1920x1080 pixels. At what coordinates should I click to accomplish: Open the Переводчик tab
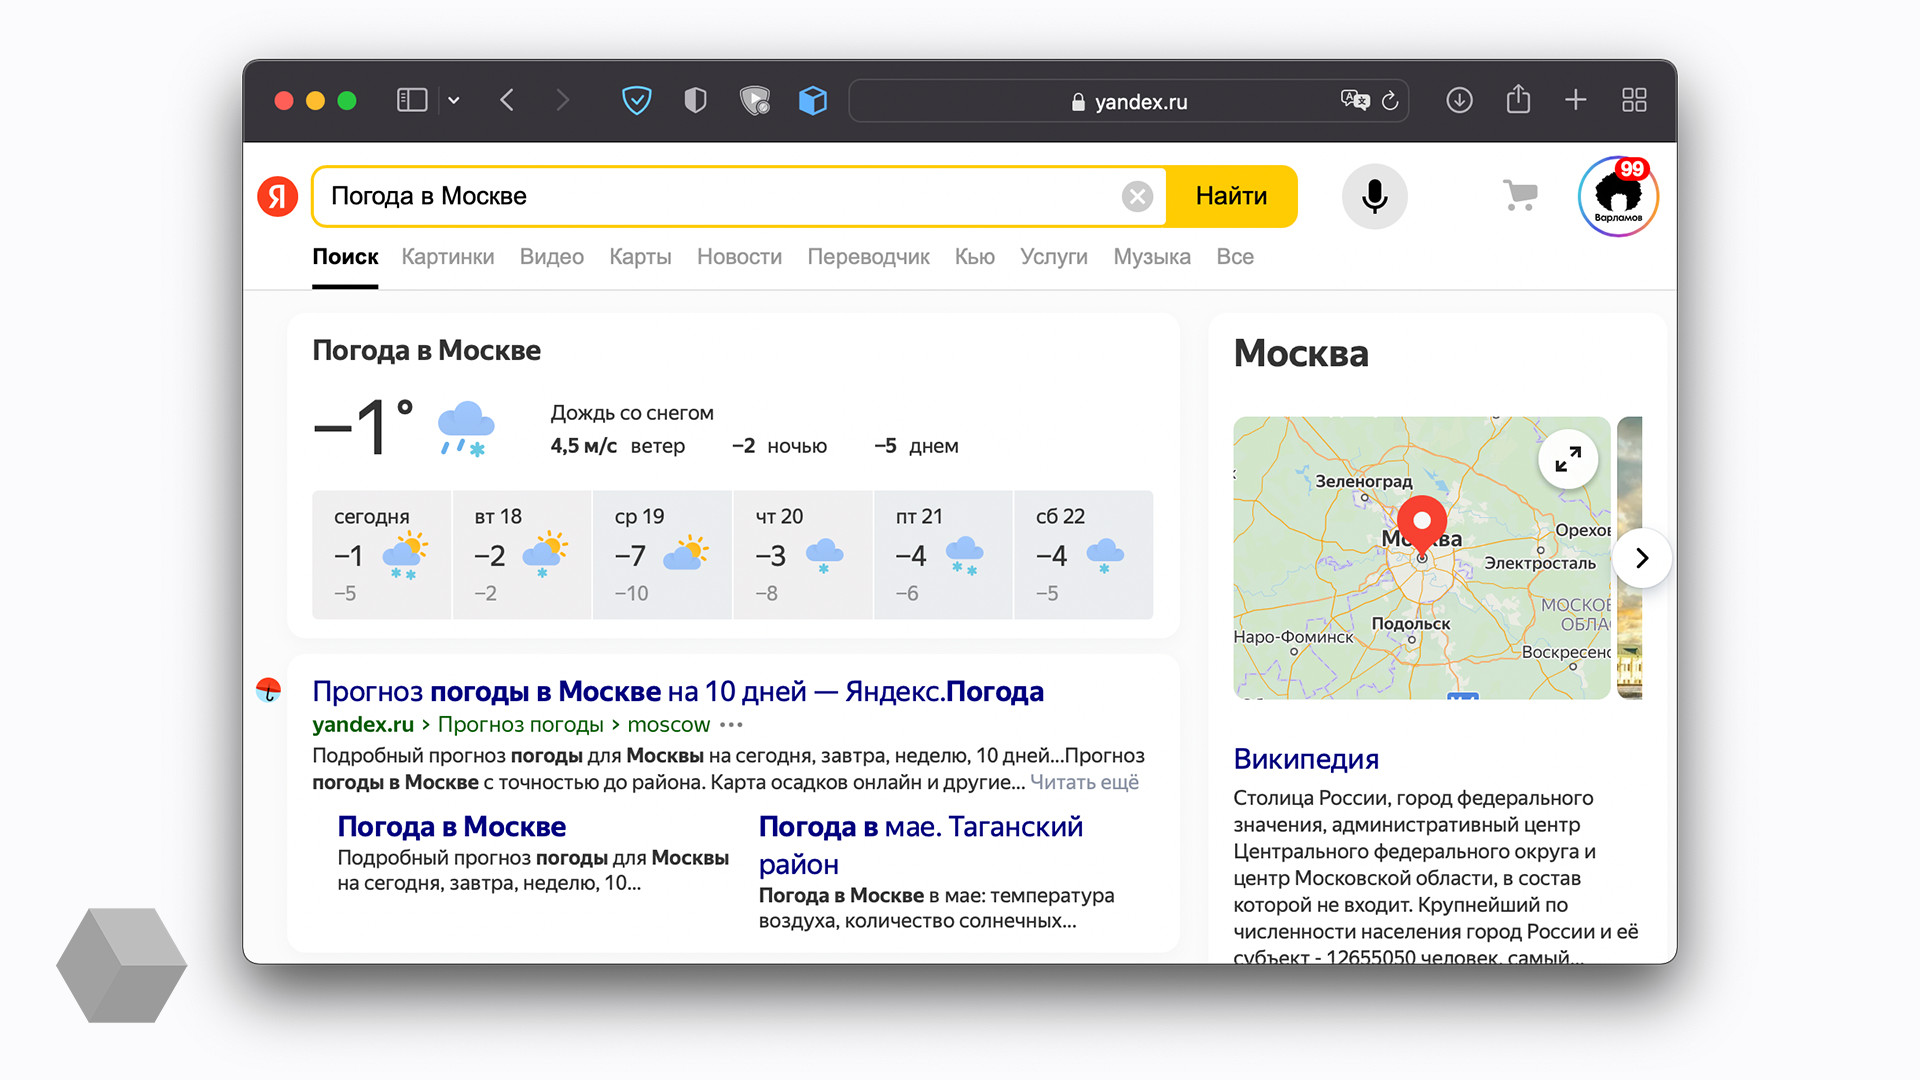[x=868, y=257]
